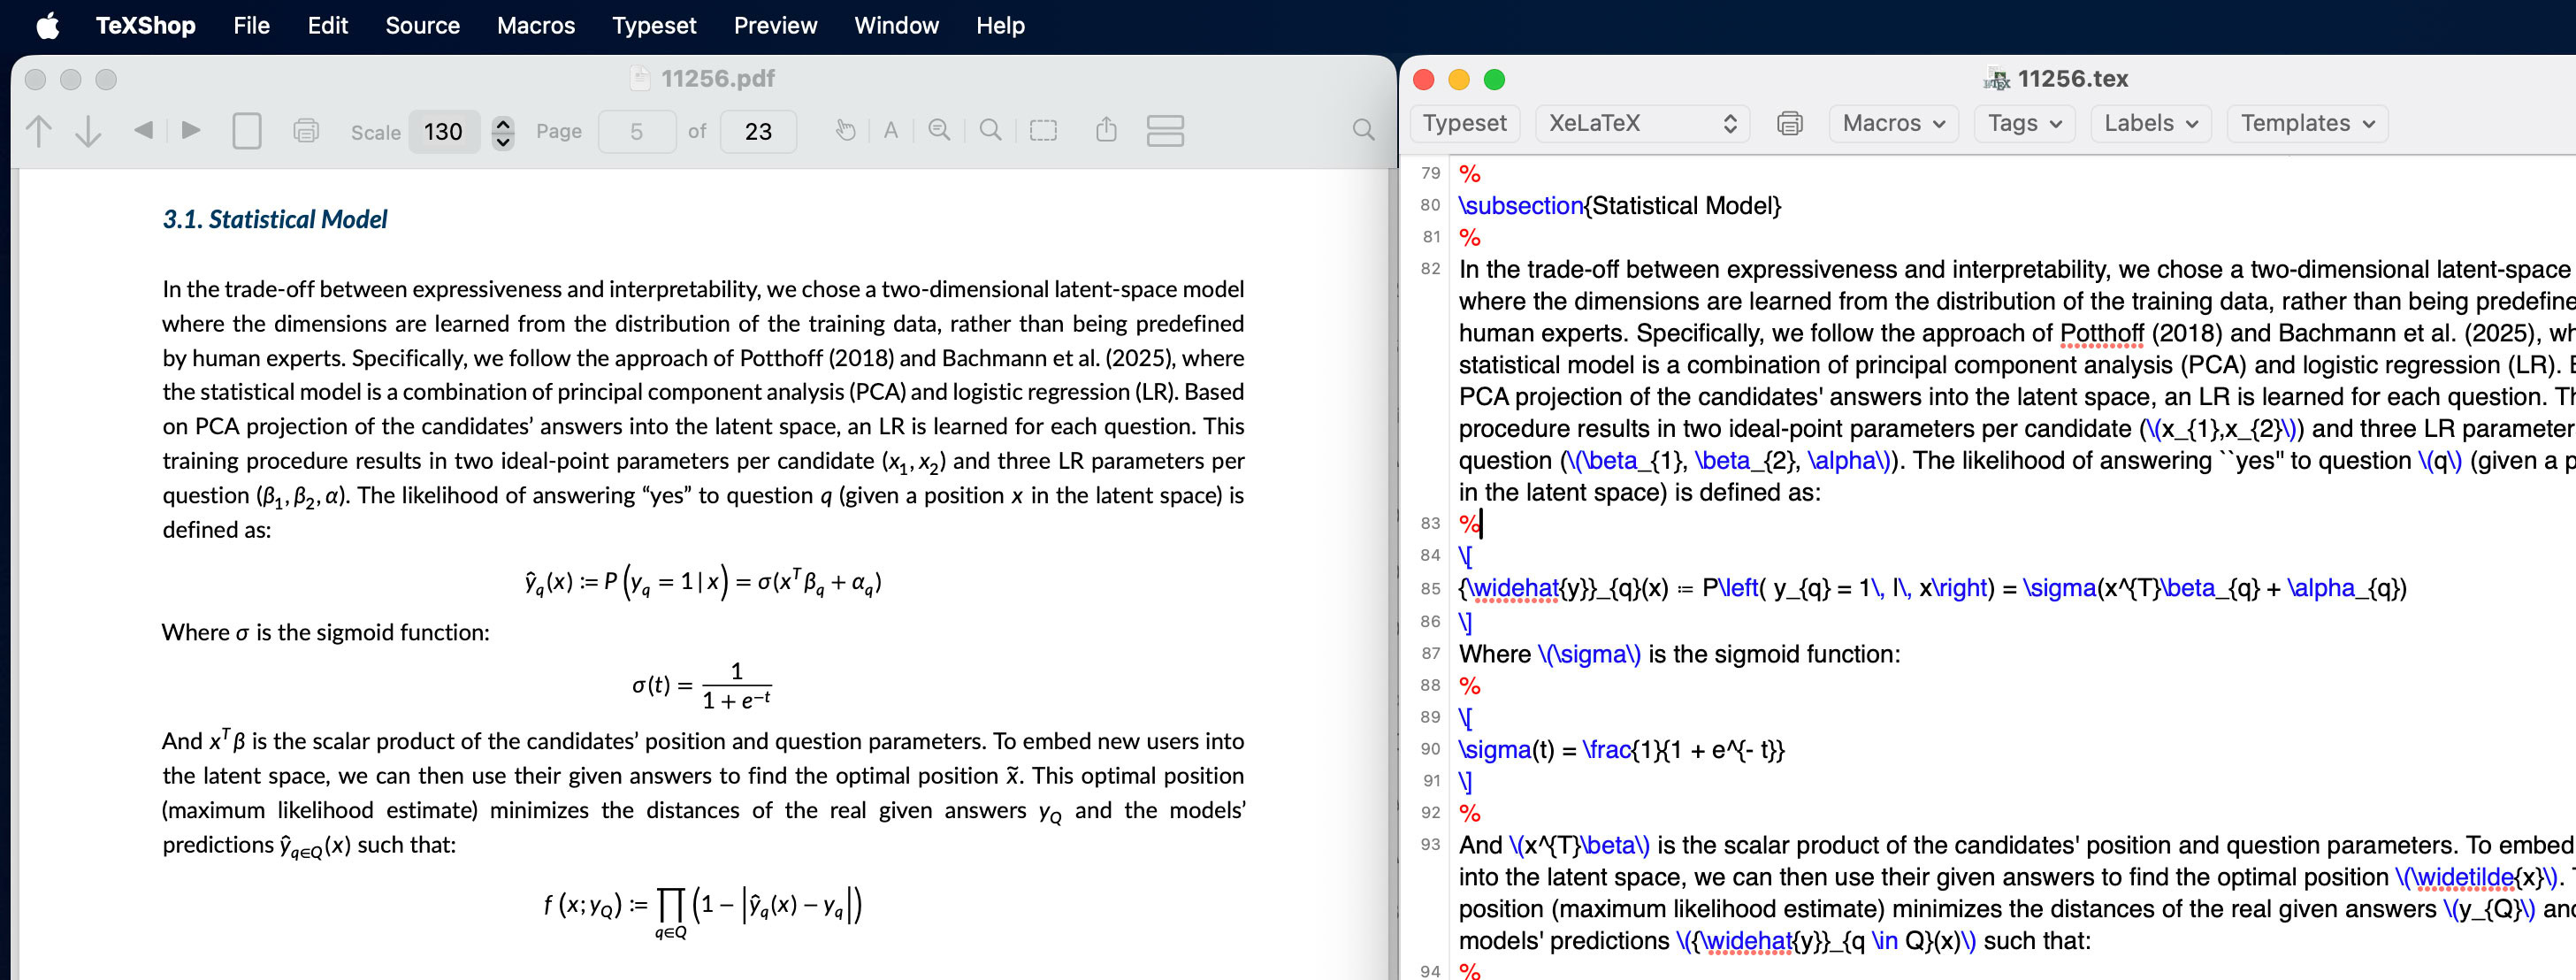Click the Scale stepper arrows
This screenshot has height=980, width=2576.
(503, 131)
